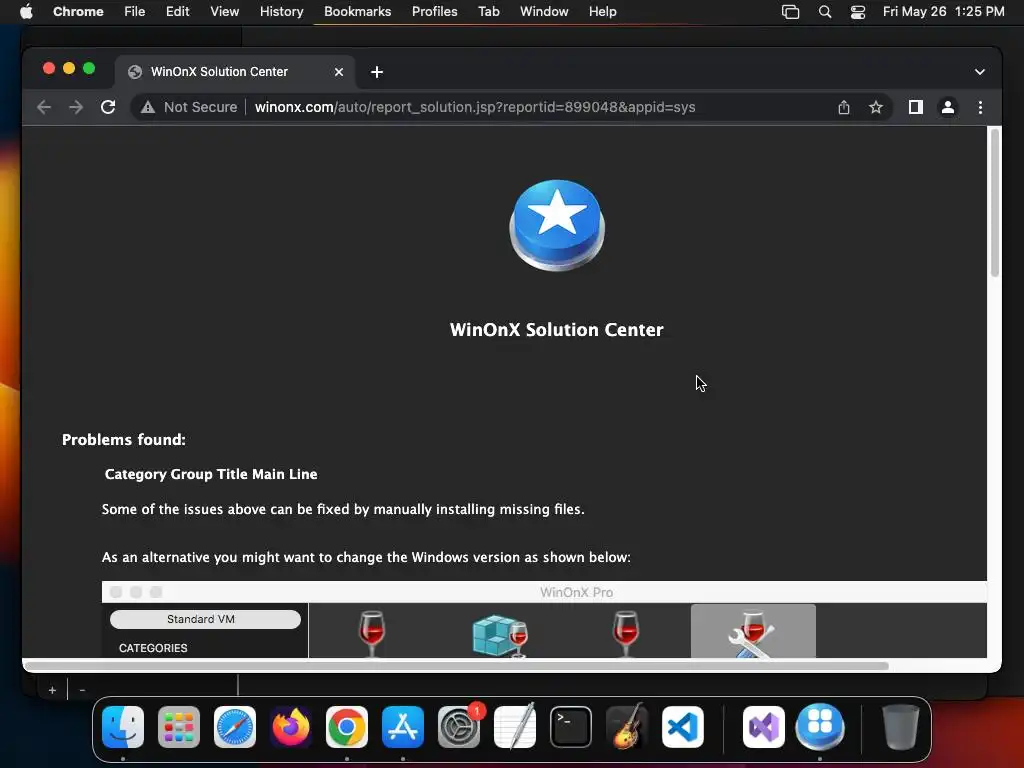Open Safari from the Dock

(235, 727)
